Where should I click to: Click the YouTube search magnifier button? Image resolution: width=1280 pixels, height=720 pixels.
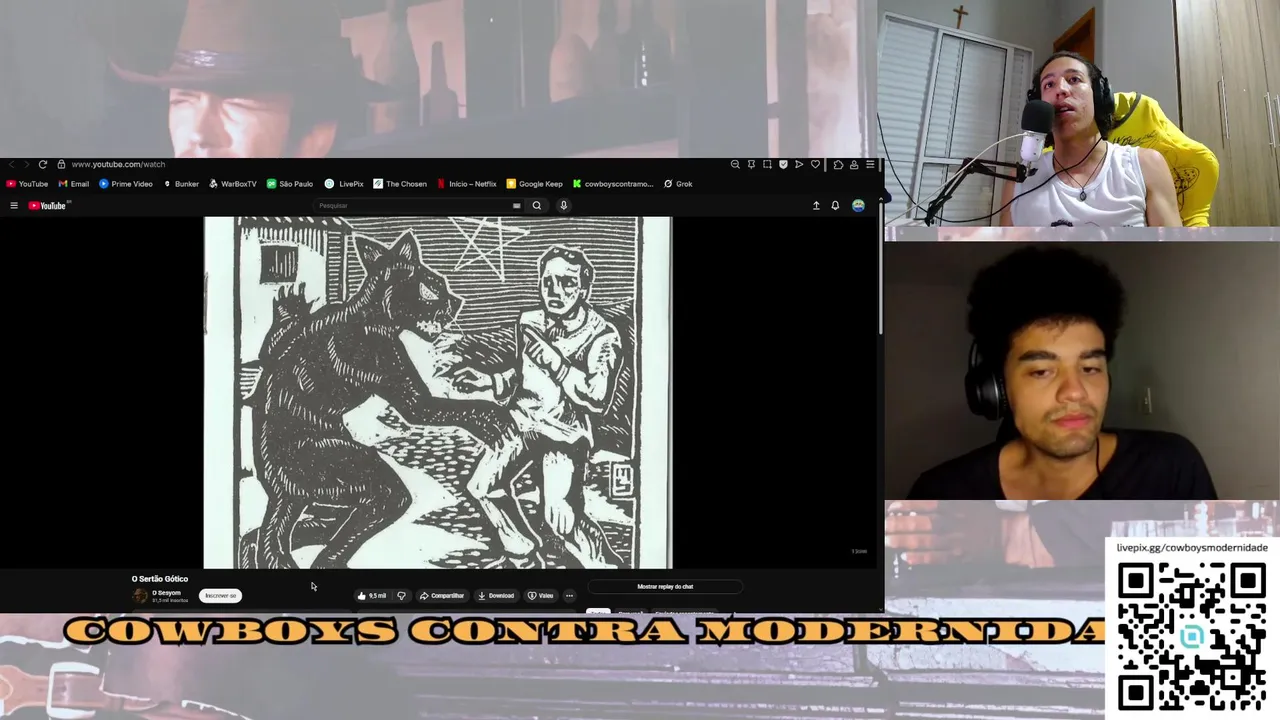coord(537,206)
